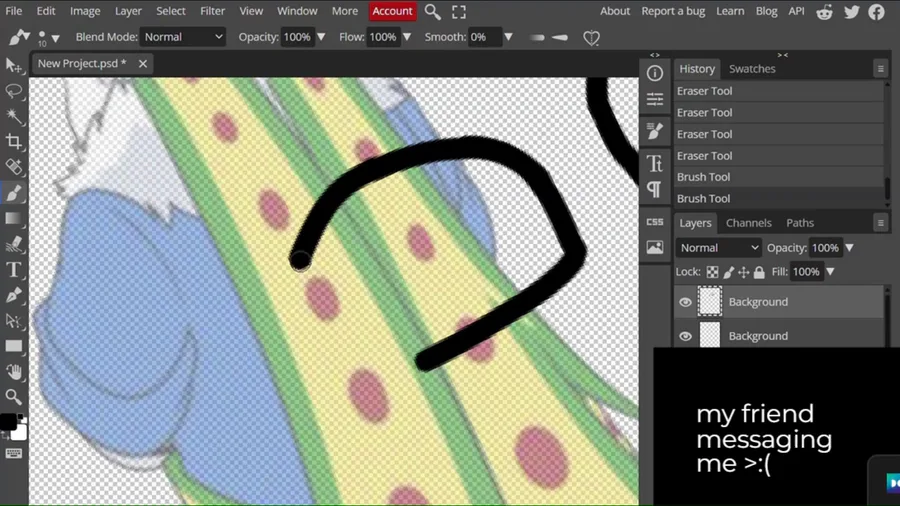The height and width of the screenshot is (506, 900).
Task: Open the Learn link
Action: (x=730, y=11)
